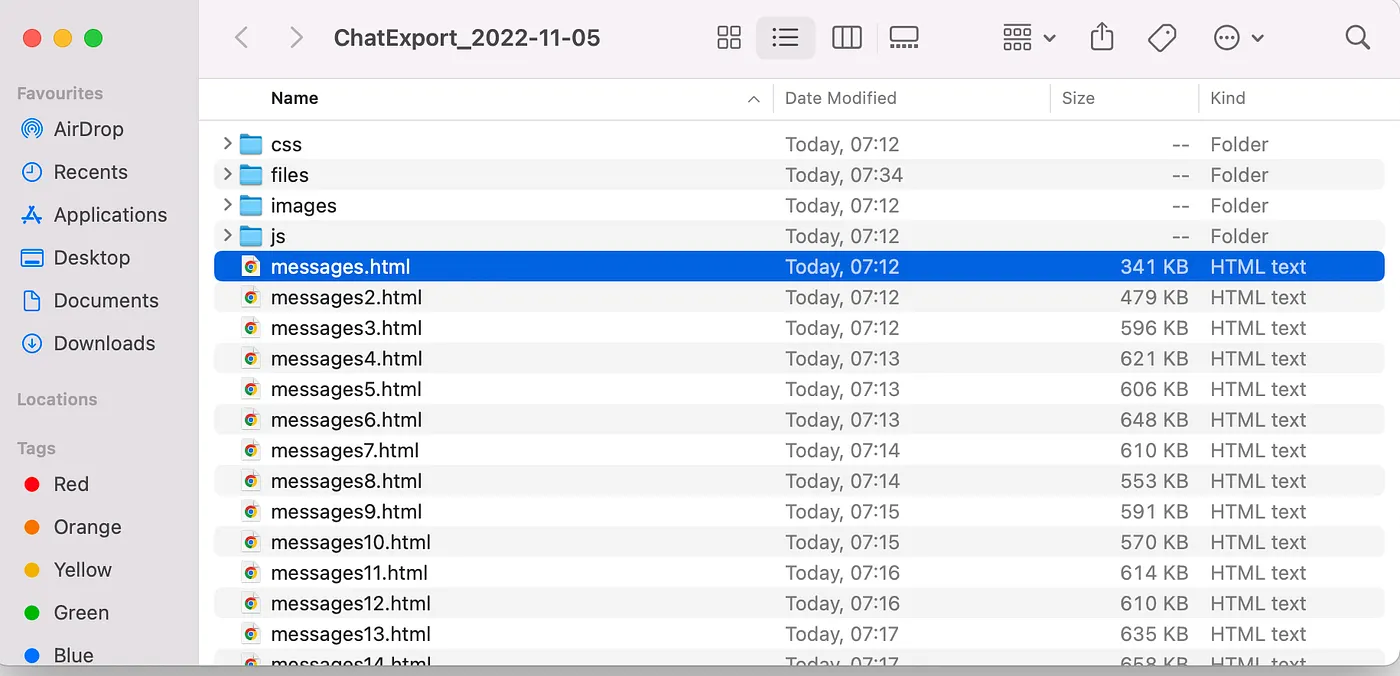
Task: Click the Tags sidebar heading
Action: click(36, 448)
